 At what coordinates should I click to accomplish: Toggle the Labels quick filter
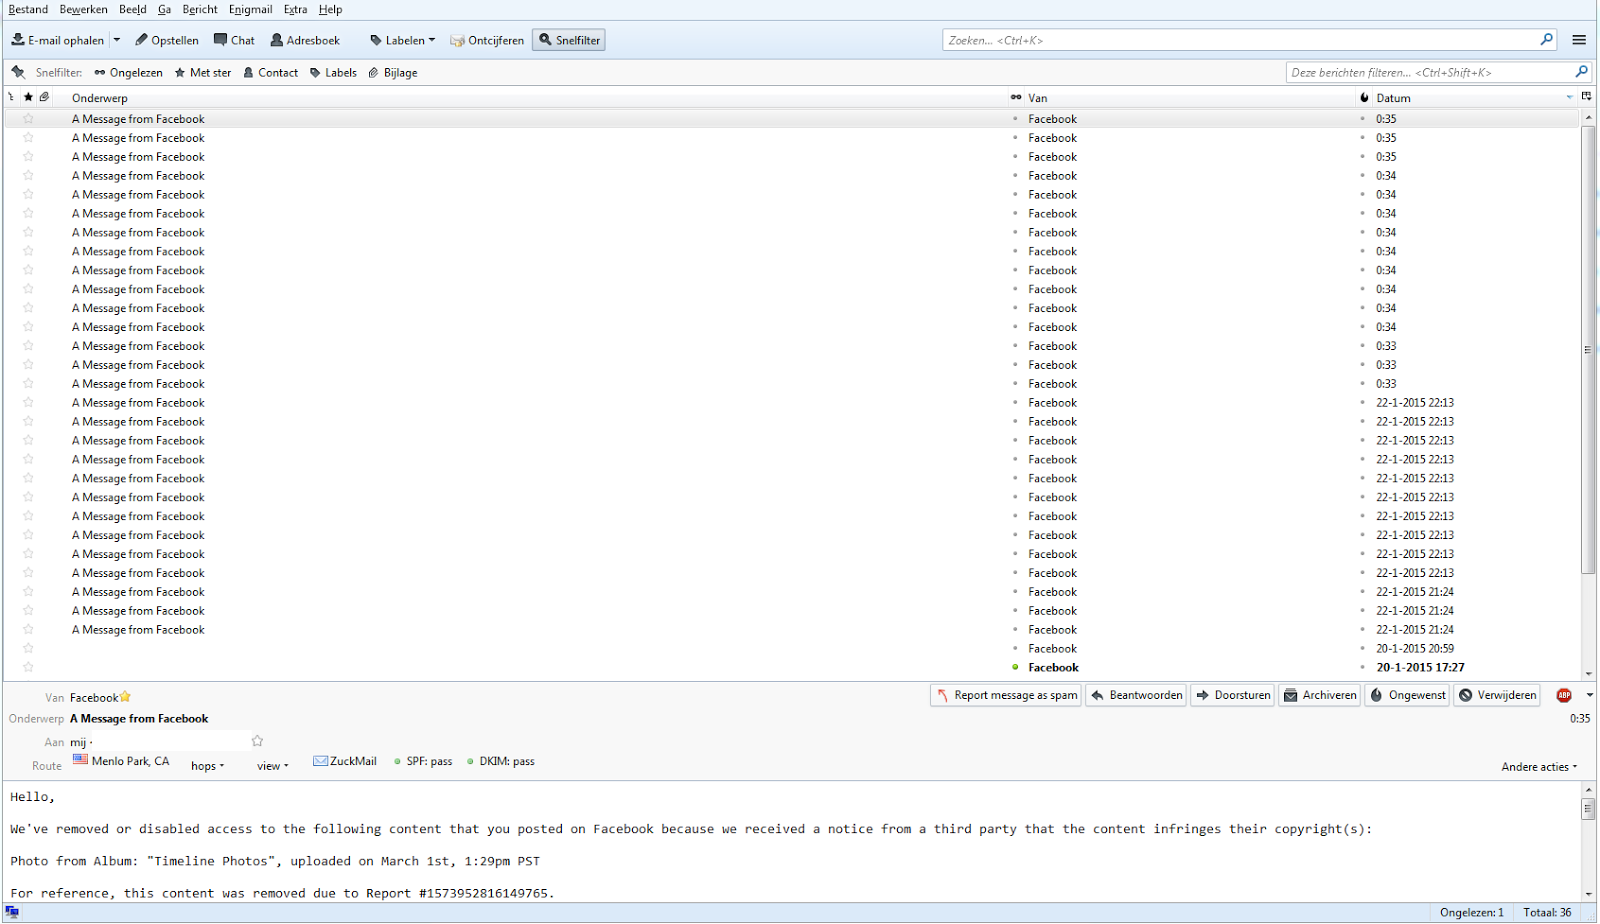[x=333, y=72]
